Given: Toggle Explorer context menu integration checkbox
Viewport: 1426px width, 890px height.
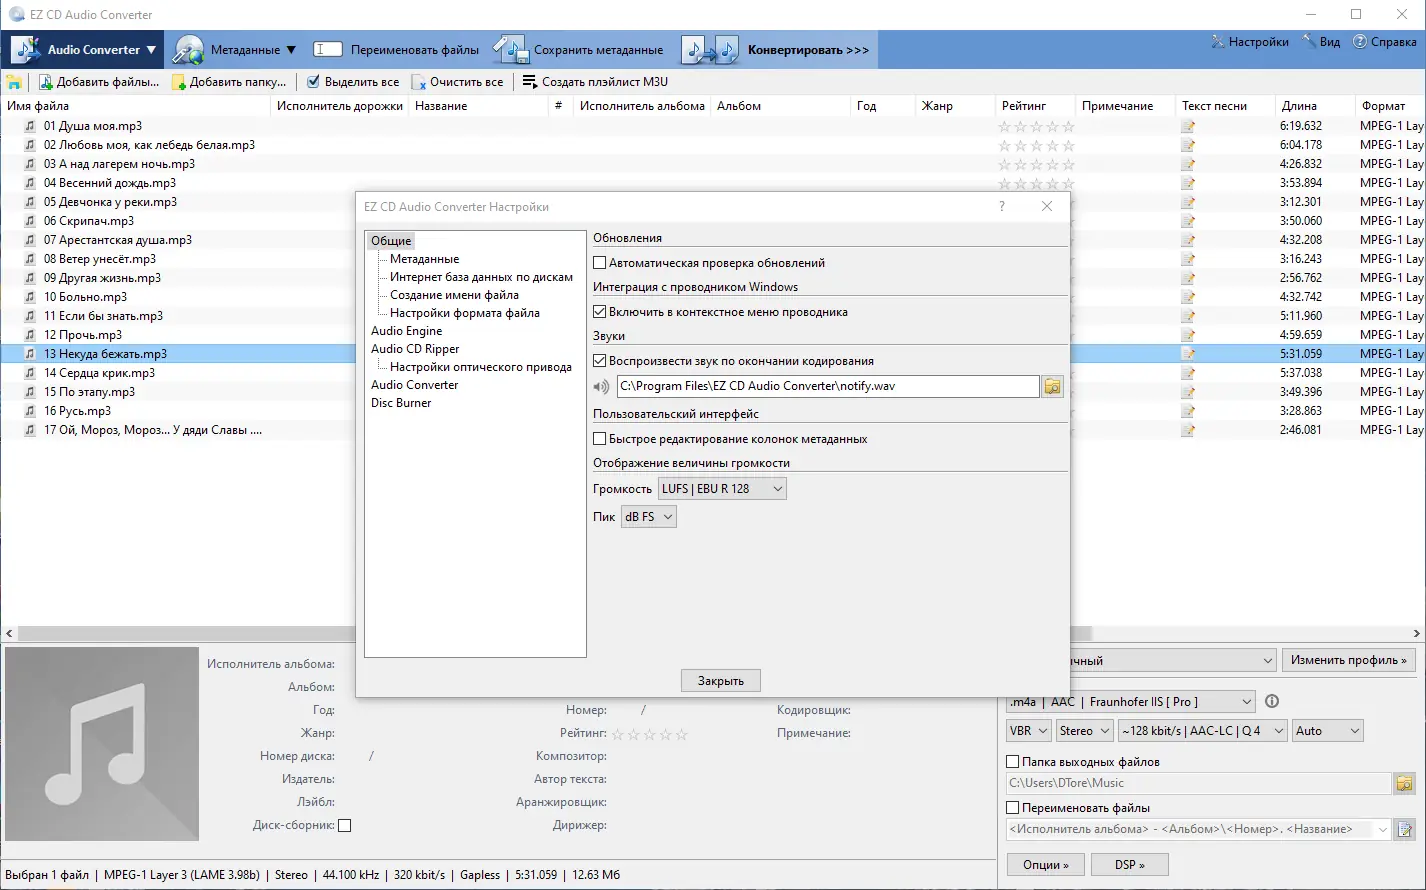Looking at the screenshot, I should point(600,312).
